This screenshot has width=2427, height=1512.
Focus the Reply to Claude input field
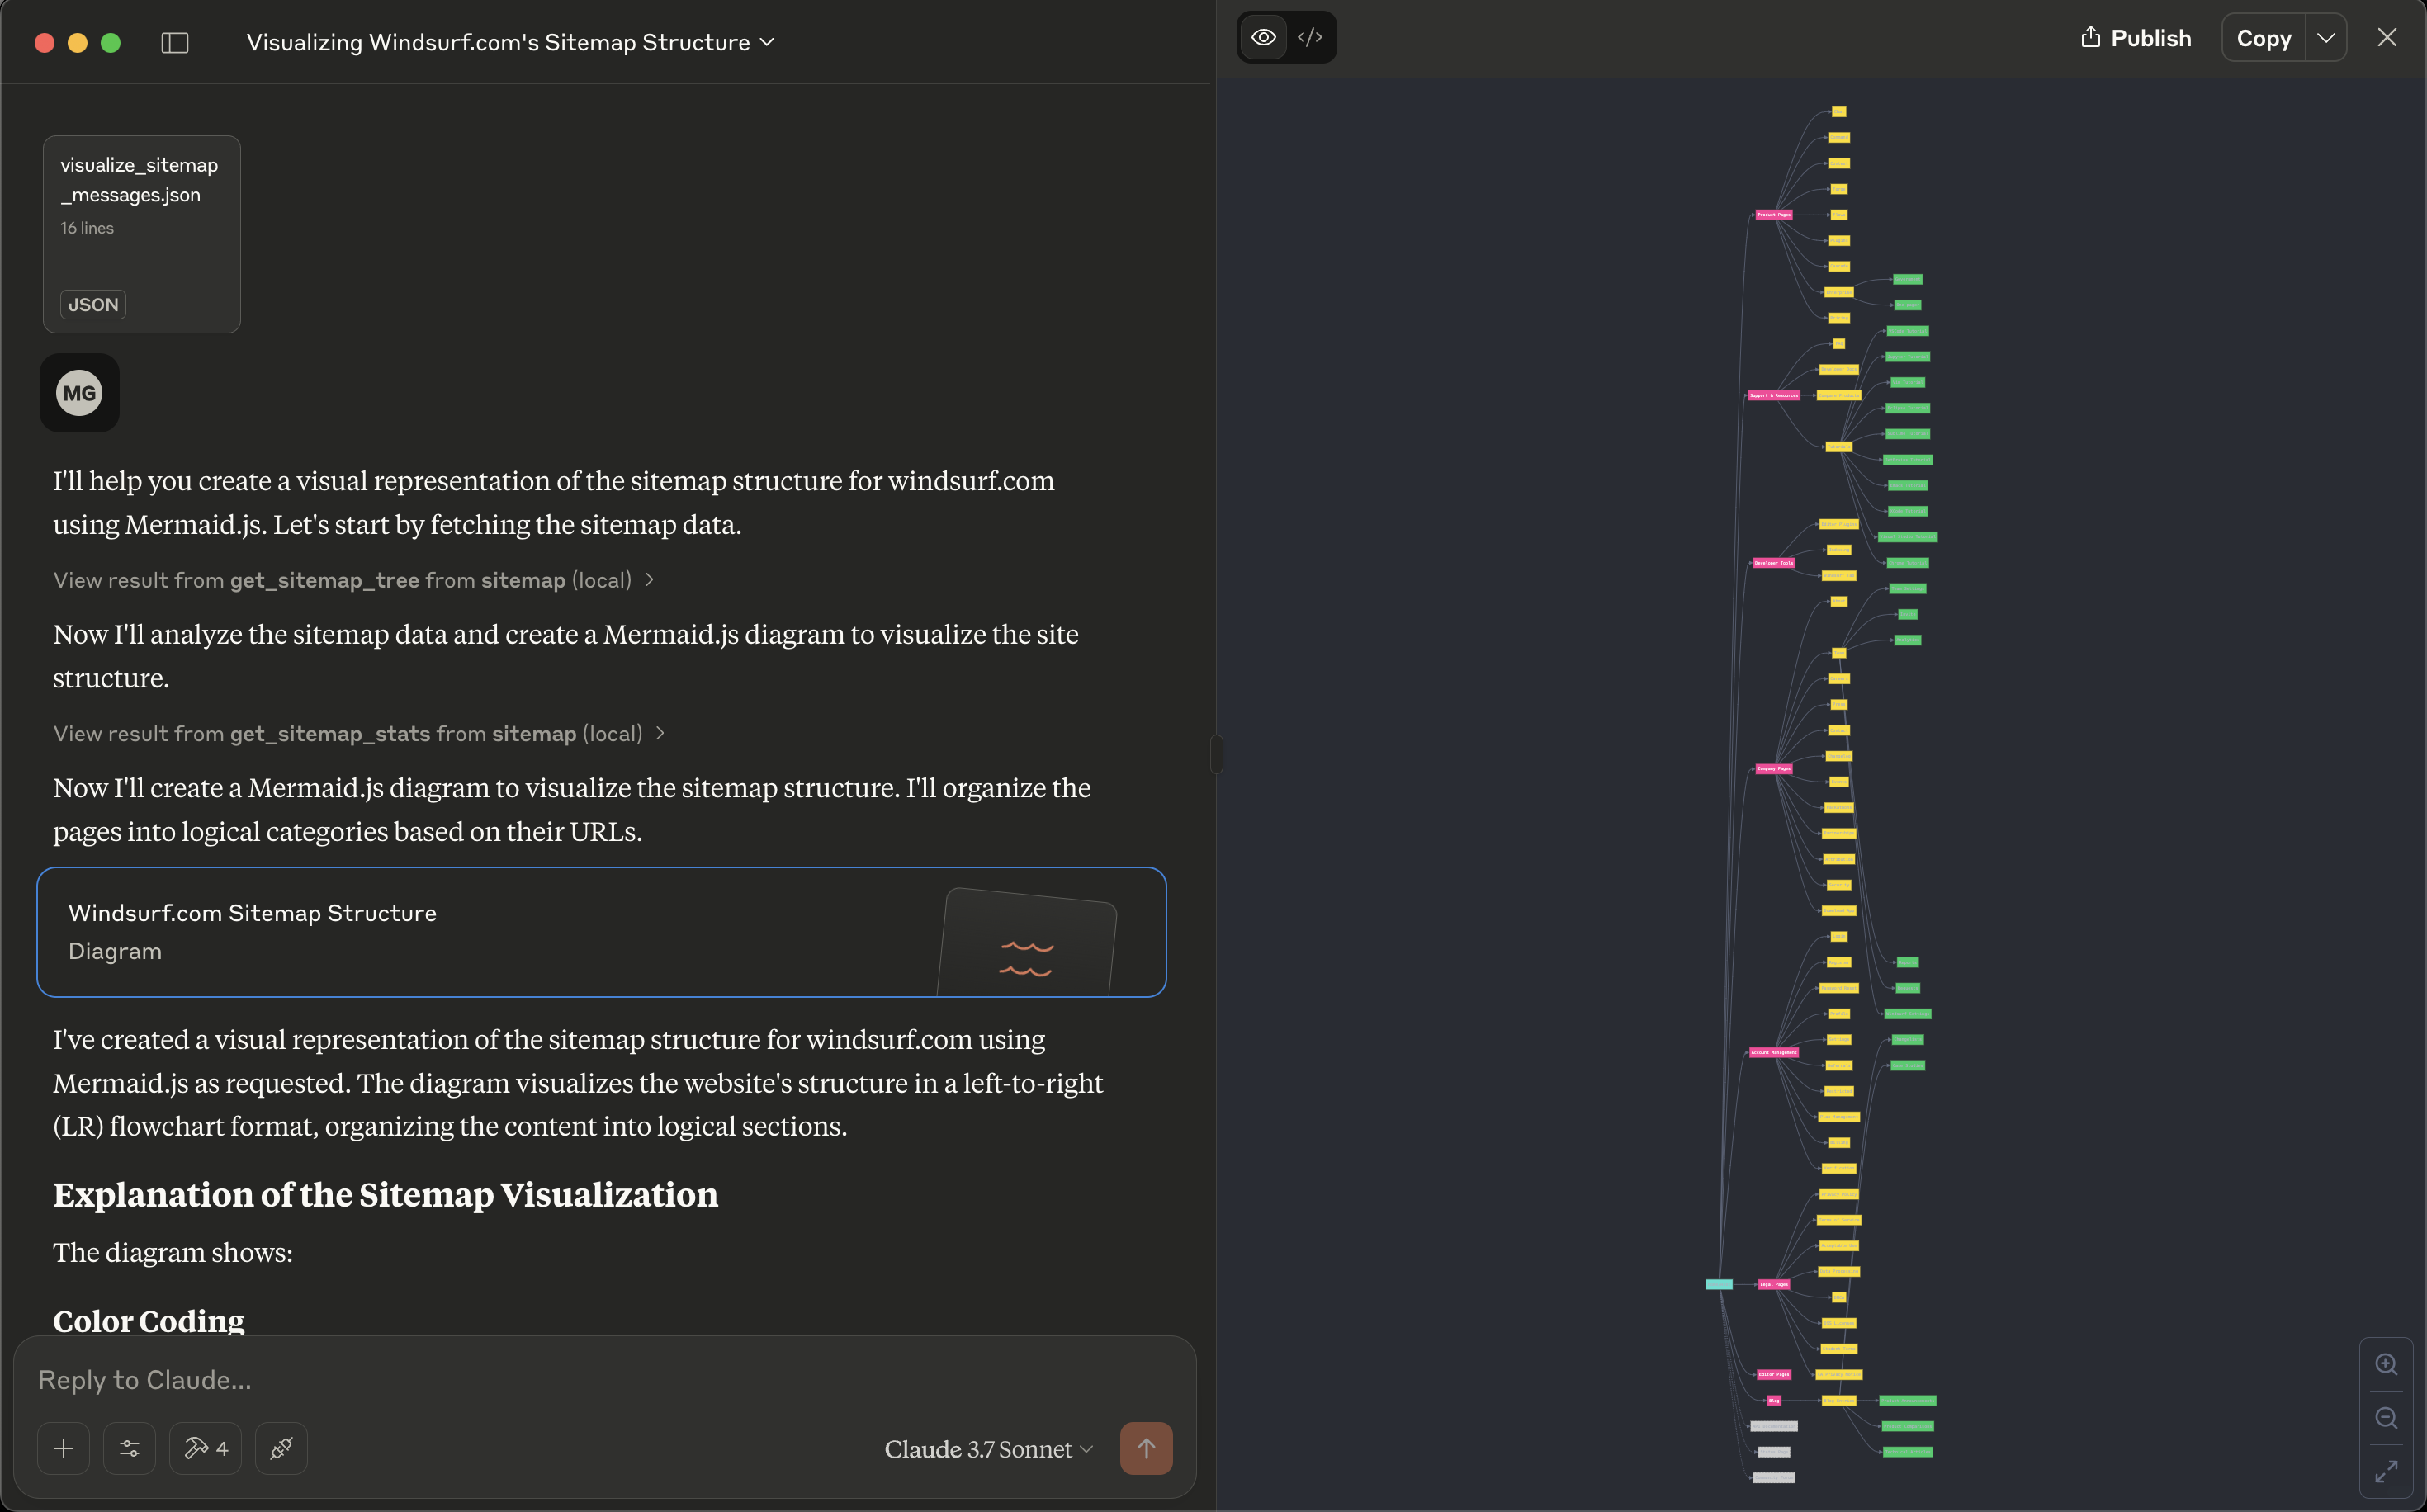point(604,1380)
